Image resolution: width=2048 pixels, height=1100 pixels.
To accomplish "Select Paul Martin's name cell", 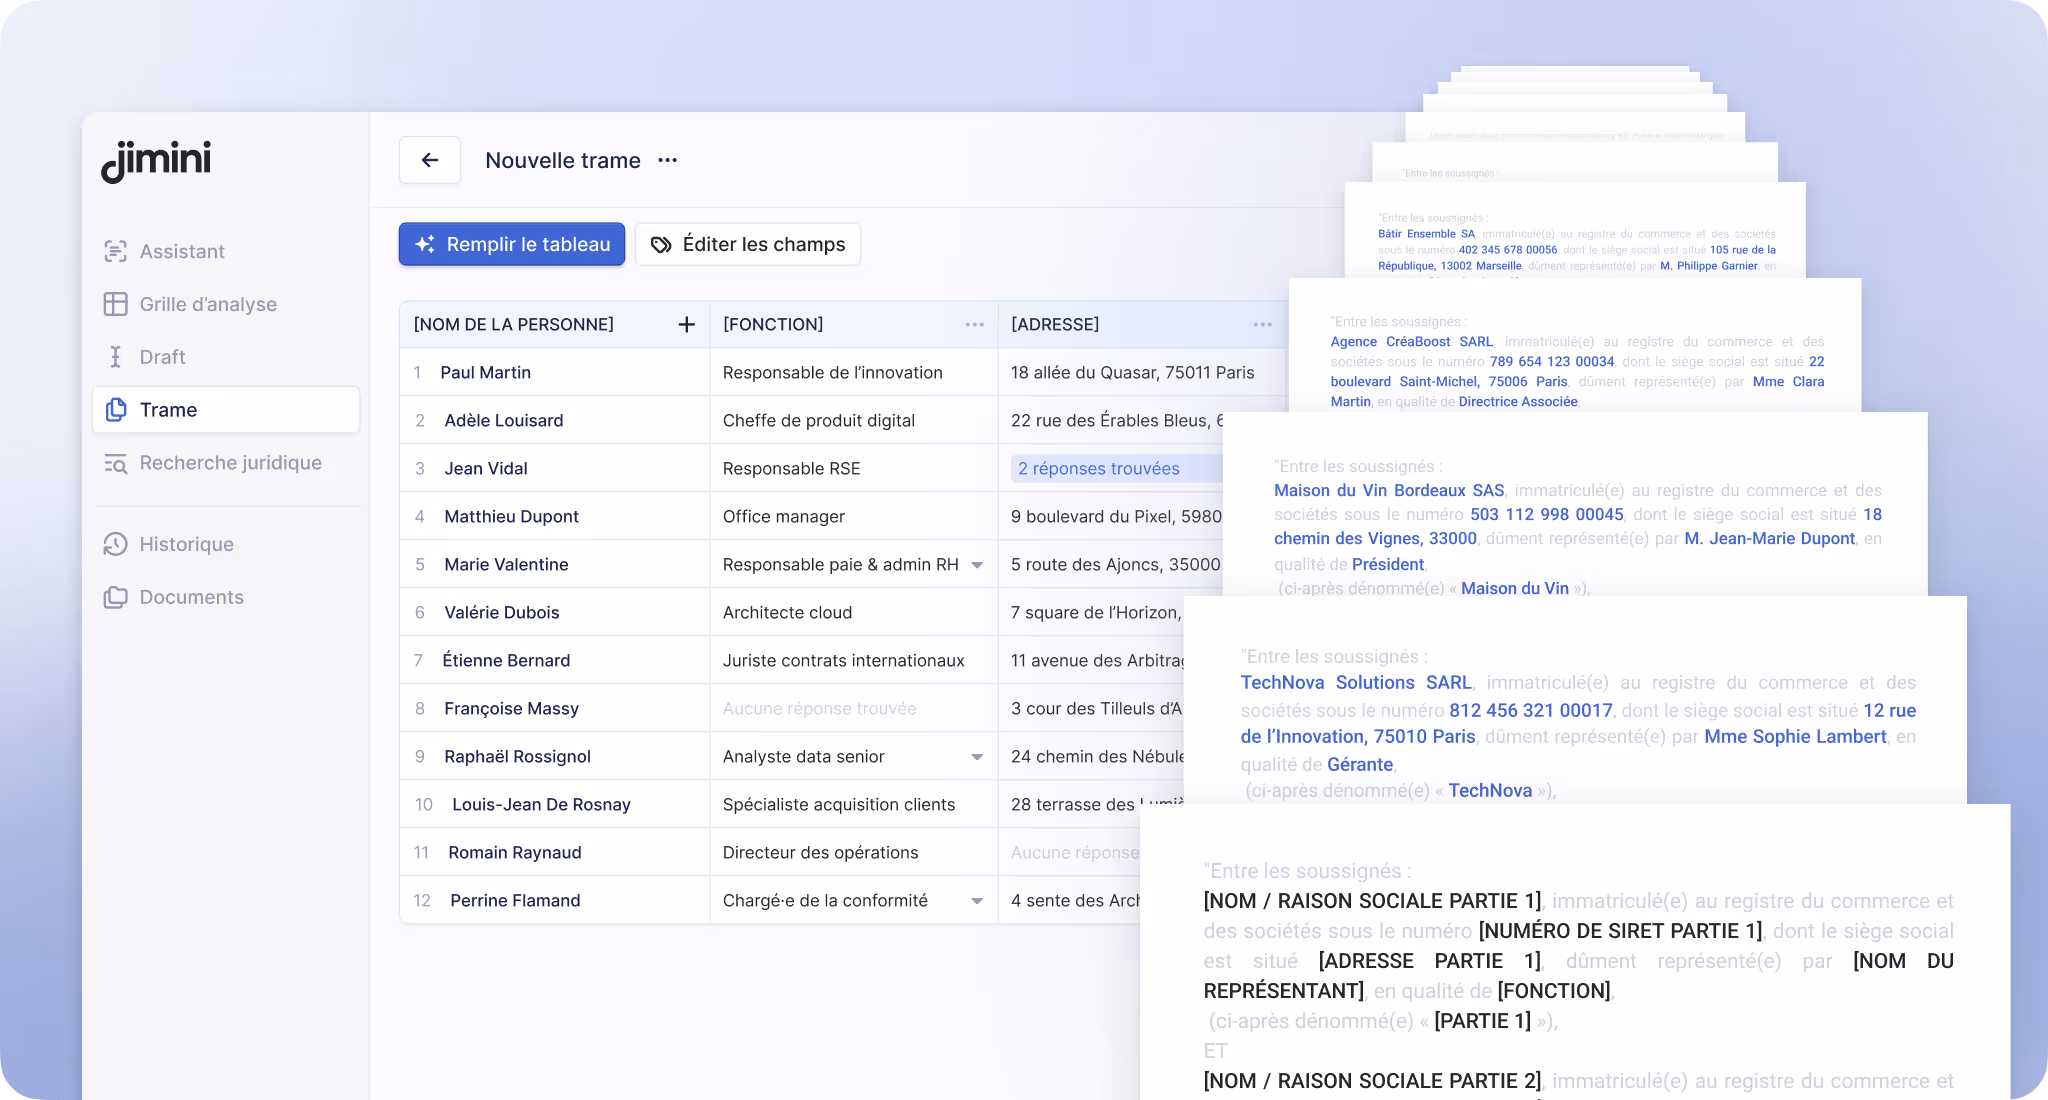I will pos(487,372).
